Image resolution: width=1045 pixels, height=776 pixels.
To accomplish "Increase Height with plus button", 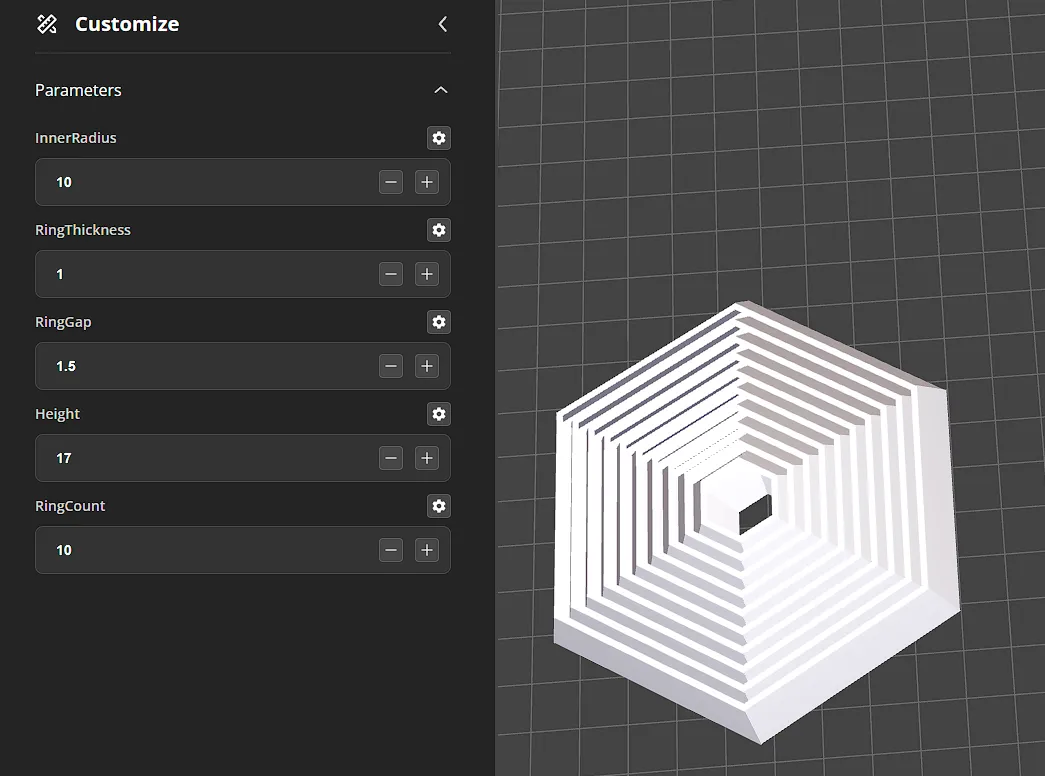I will [x=427, y=458].
